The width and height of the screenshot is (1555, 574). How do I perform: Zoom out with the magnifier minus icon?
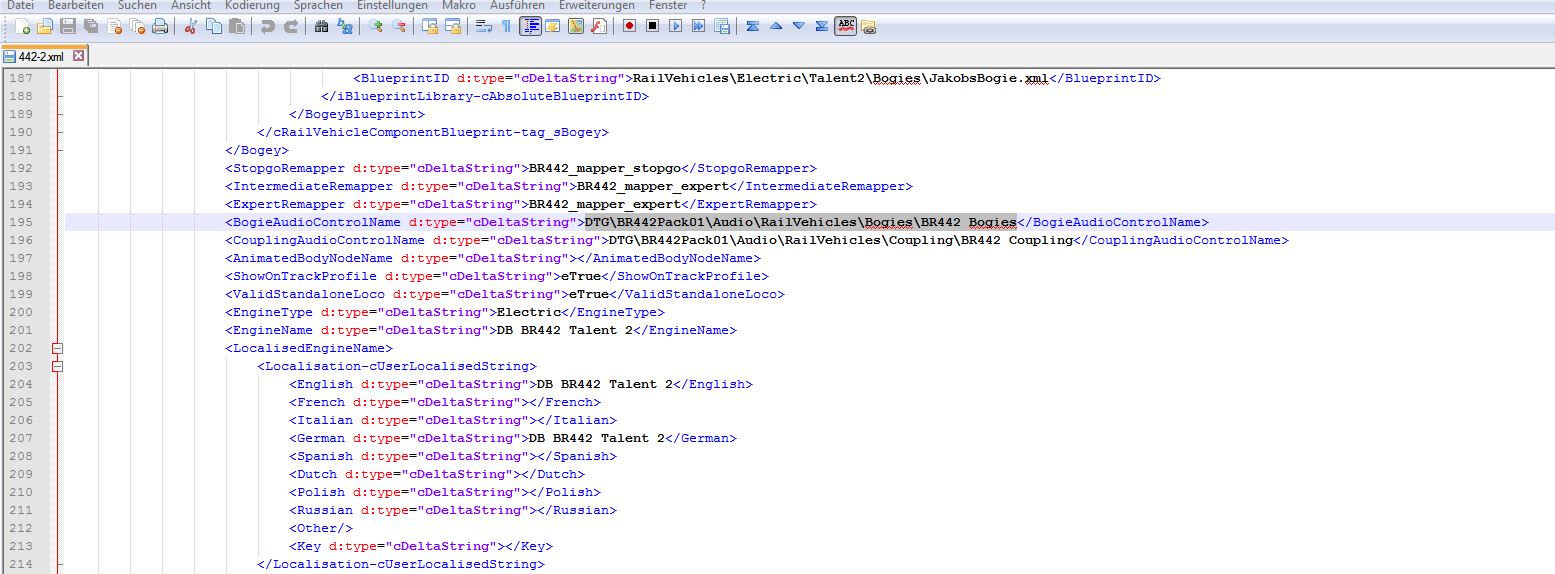click(398, 26)
